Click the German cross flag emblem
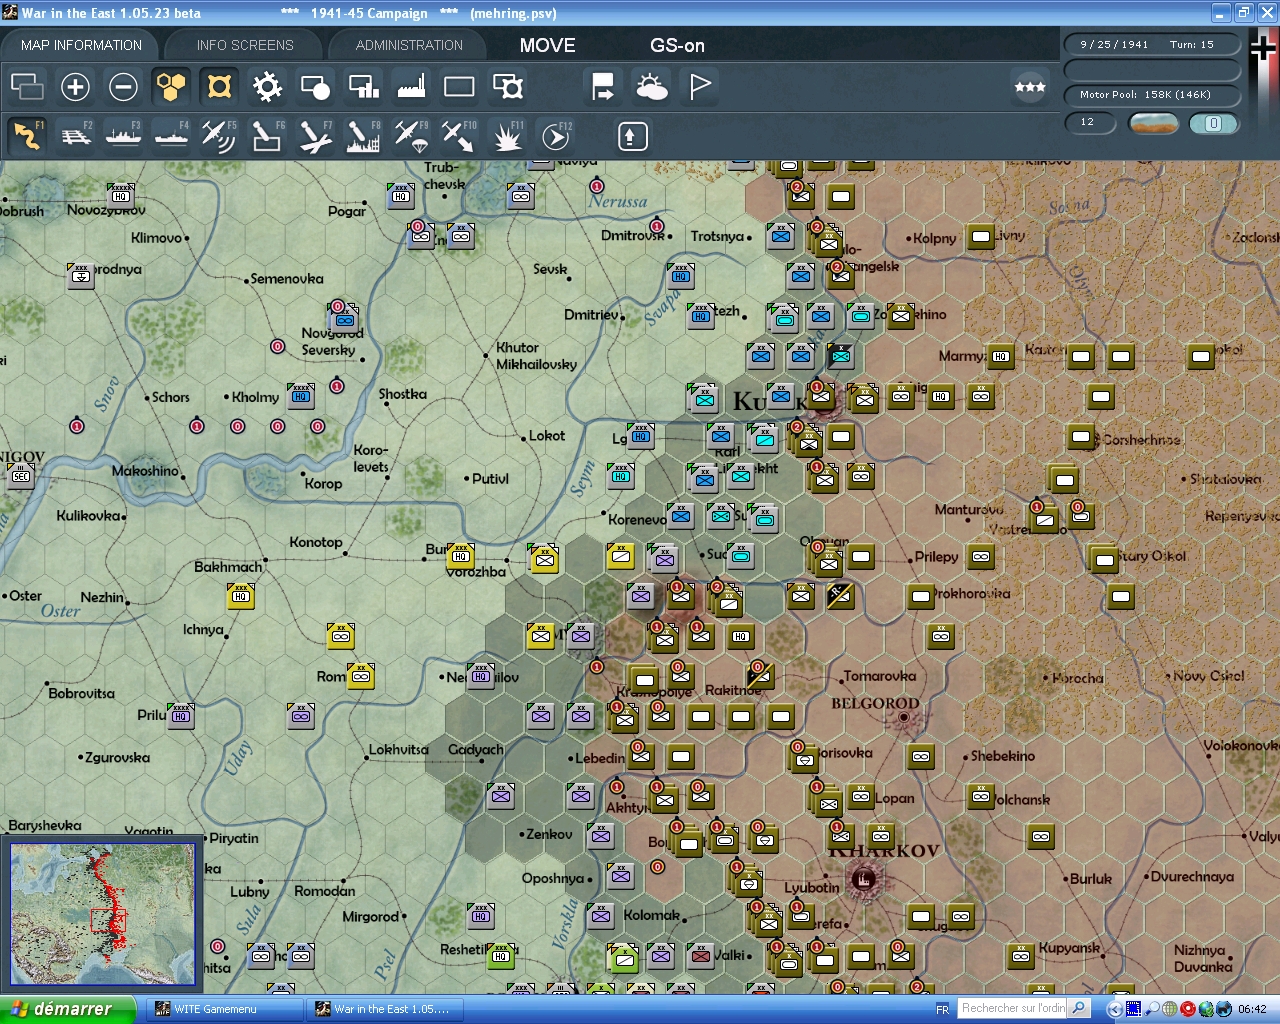Image resolution: width=1280 pixels, height=1024 pixels. click(1262, 49)
